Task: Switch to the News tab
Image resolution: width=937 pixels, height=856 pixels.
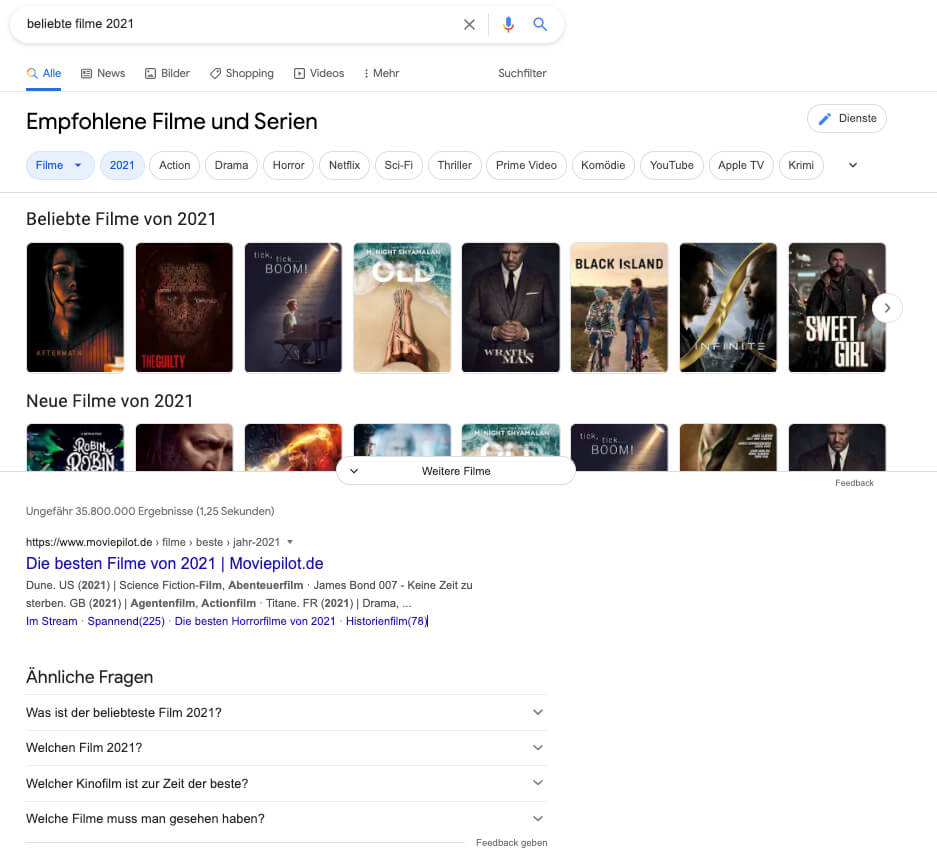Action: (x=103, y=74)
